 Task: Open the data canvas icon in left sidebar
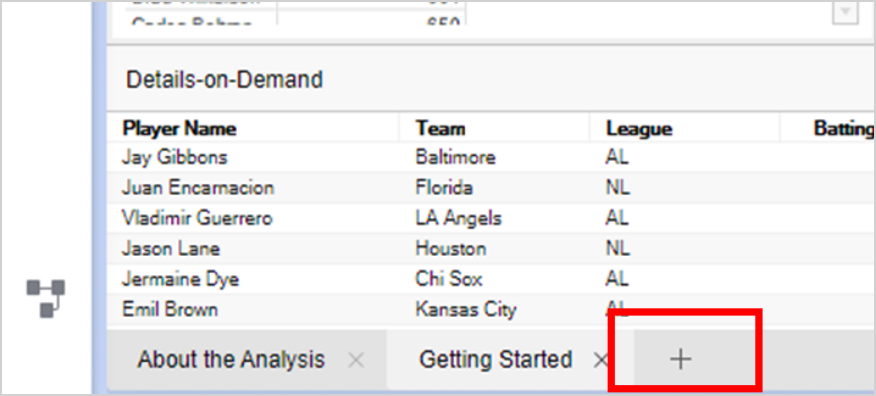46,298
